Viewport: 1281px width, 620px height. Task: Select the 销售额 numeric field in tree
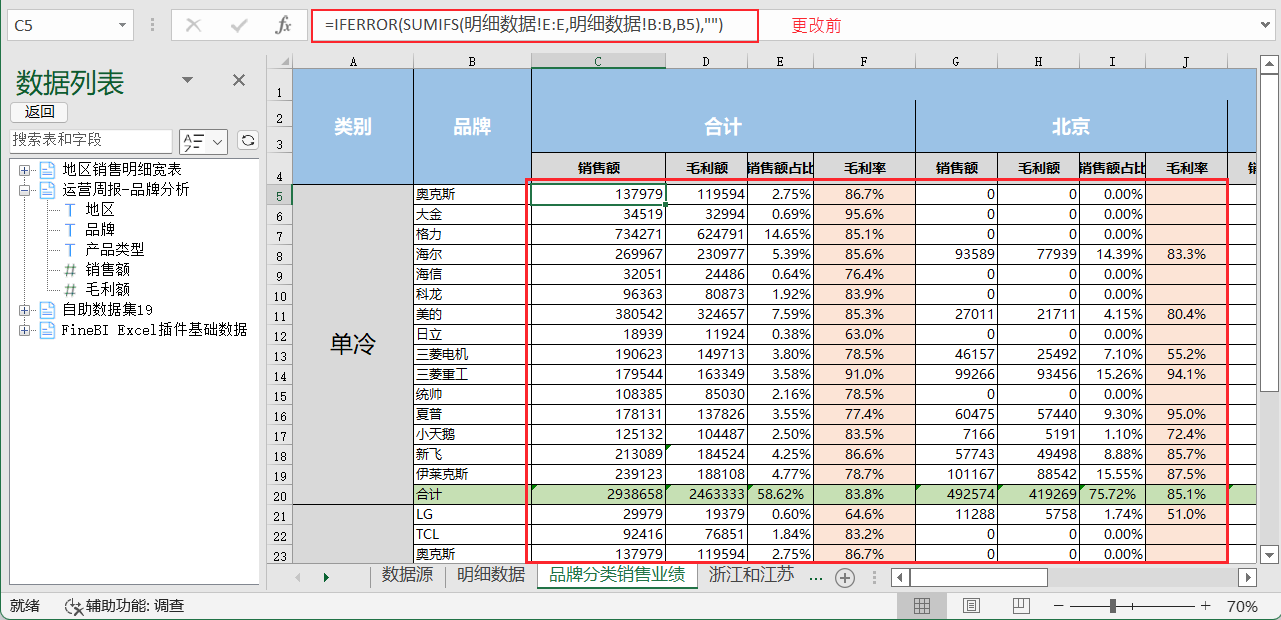tap(107, 269)
